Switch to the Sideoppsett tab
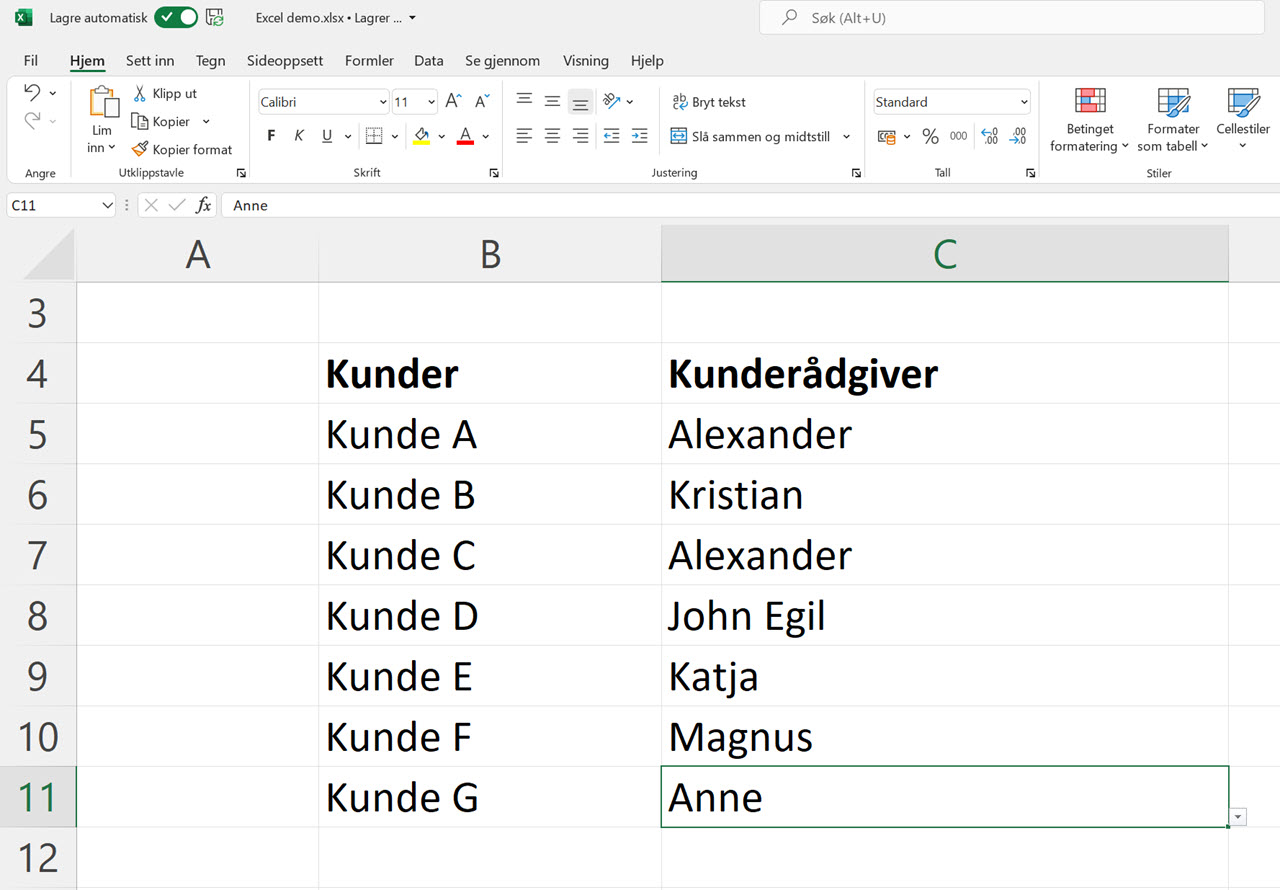 coord(285,60)
